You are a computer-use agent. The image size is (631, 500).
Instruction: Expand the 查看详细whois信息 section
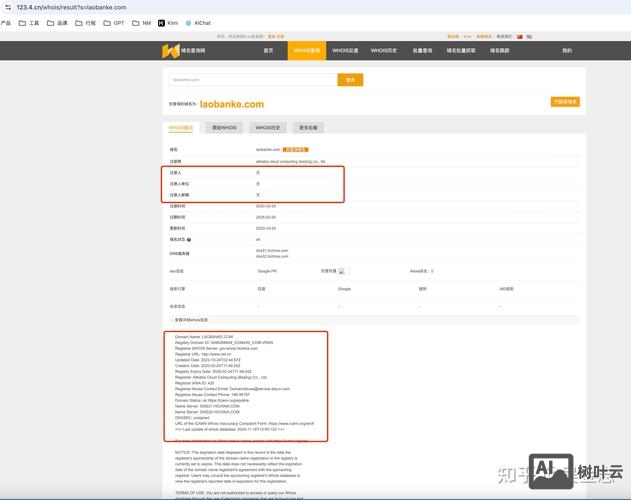(196, 318)
